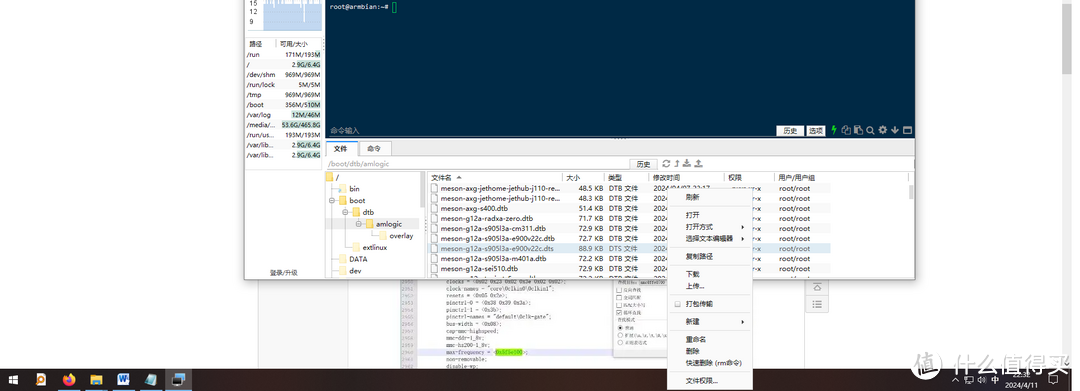
Task: Collapse the amlogic folder tree node
Action: pos(359,224)
